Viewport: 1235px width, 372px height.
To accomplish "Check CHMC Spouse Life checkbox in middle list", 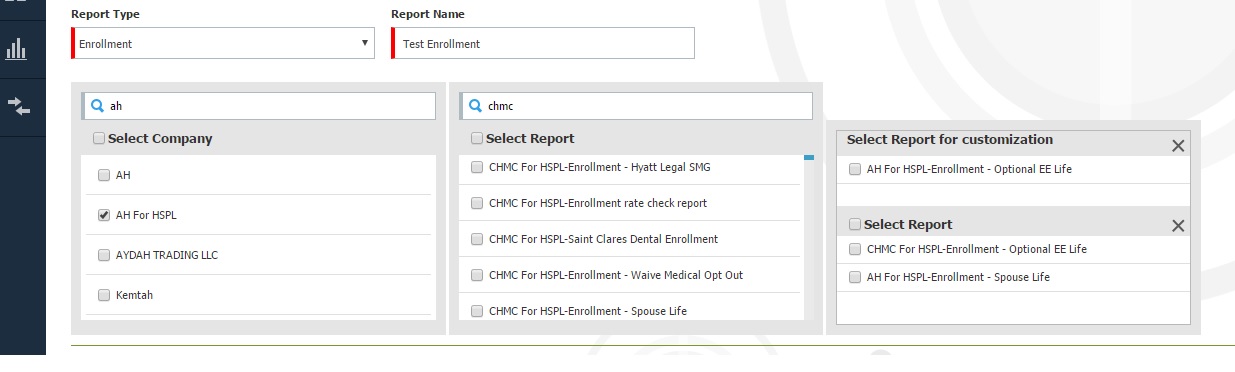I will pyautogui.click(x=477, y=311).
